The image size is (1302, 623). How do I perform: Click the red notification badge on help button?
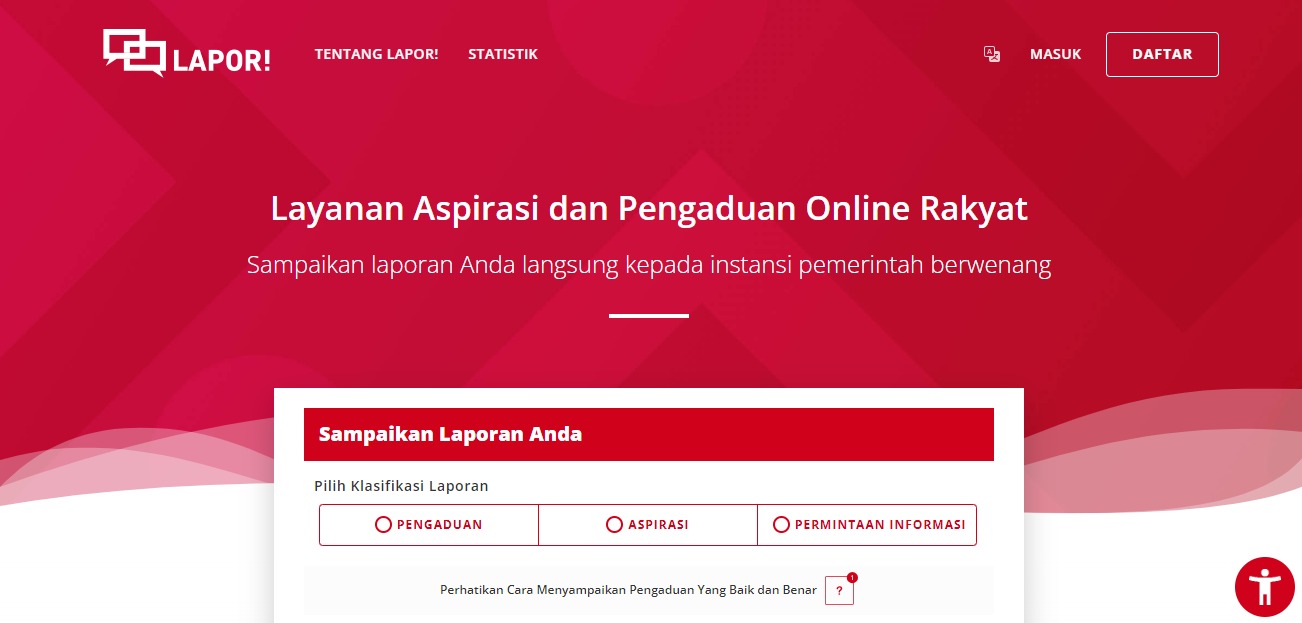pyautogui.click(x=852, y=577)
